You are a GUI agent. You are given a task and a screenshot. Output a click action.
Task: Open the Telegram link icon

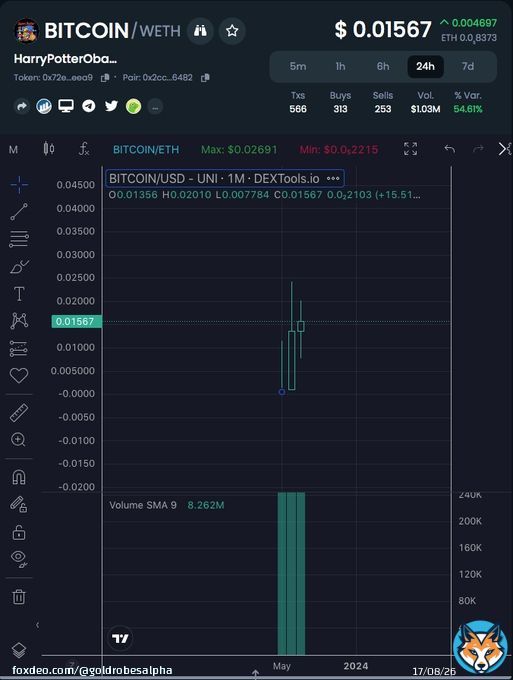click(88, 106)
